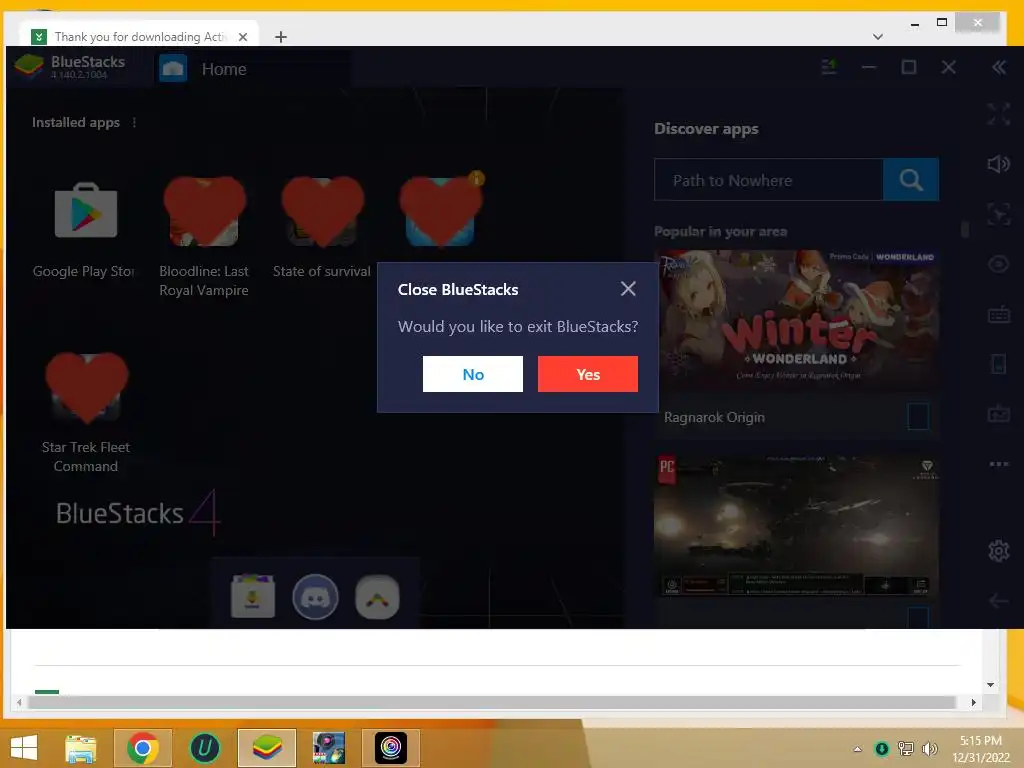Click the system tray volume icon
The height and width of the screenshot is (768, 1024).
(x=929, y=749)
